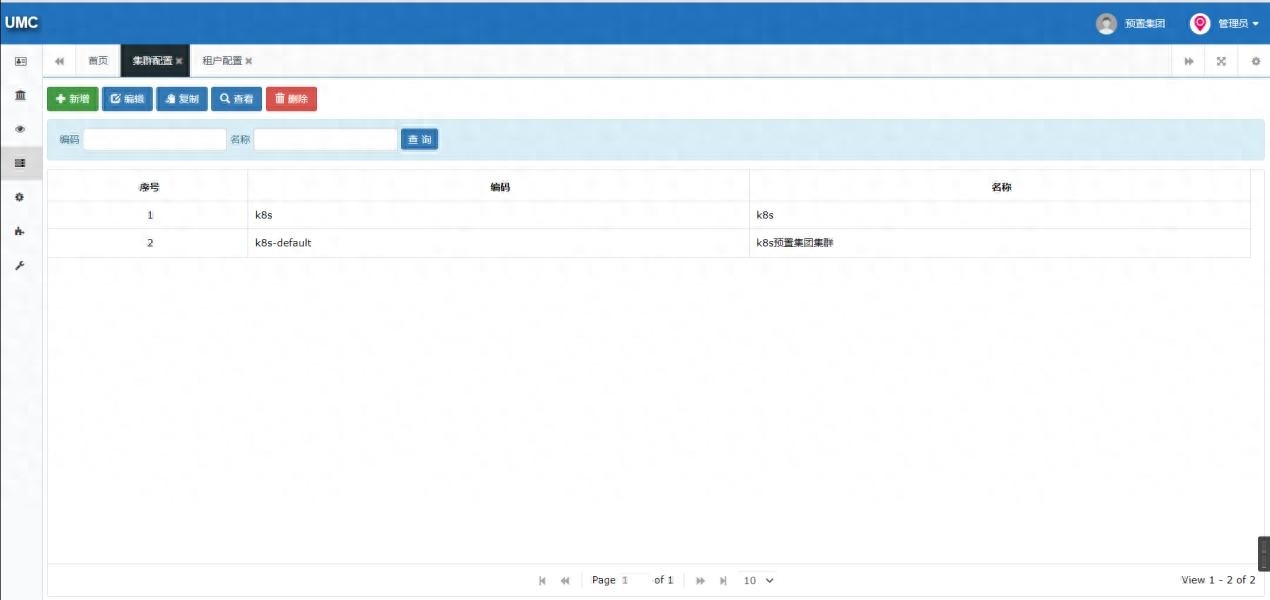1270x600 pixels.
Task: Open the bank building sidebar icon
Action: pyautogui.click(x=20, y=95)
